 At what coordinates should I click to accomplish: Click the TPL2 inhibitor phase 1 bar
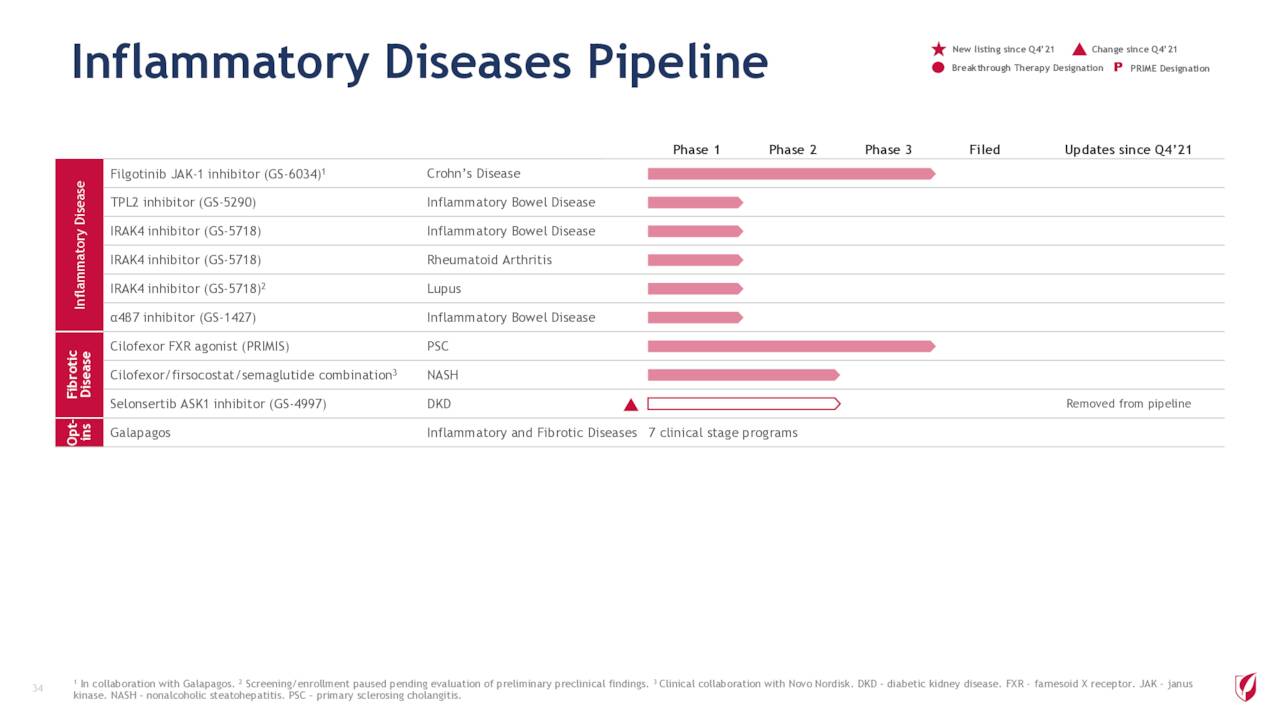[695, 203]
